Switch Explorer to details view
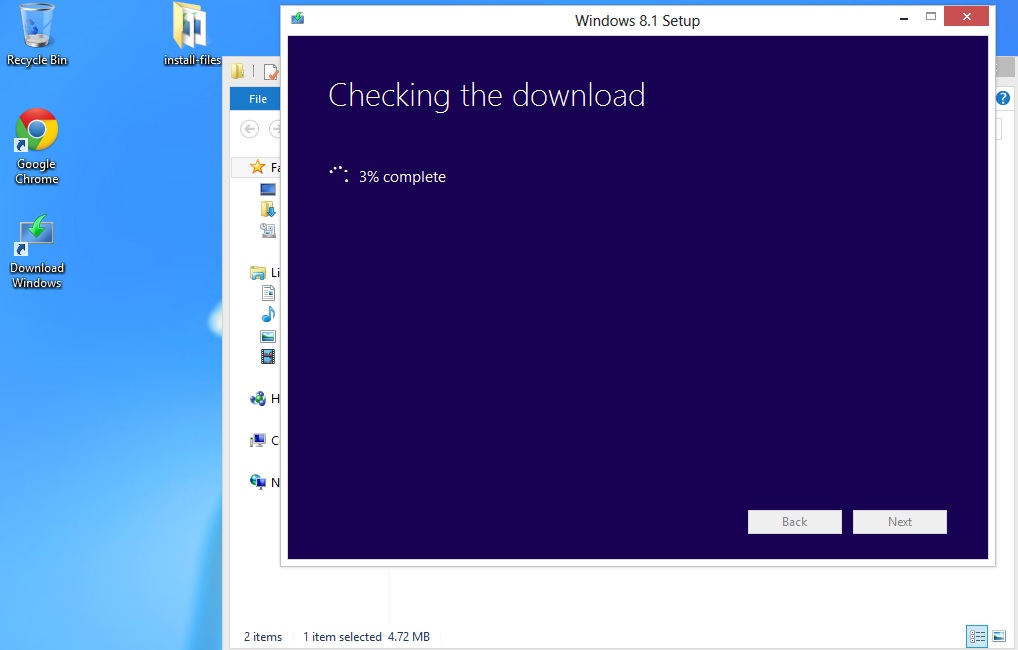 (x=977, y=636)
